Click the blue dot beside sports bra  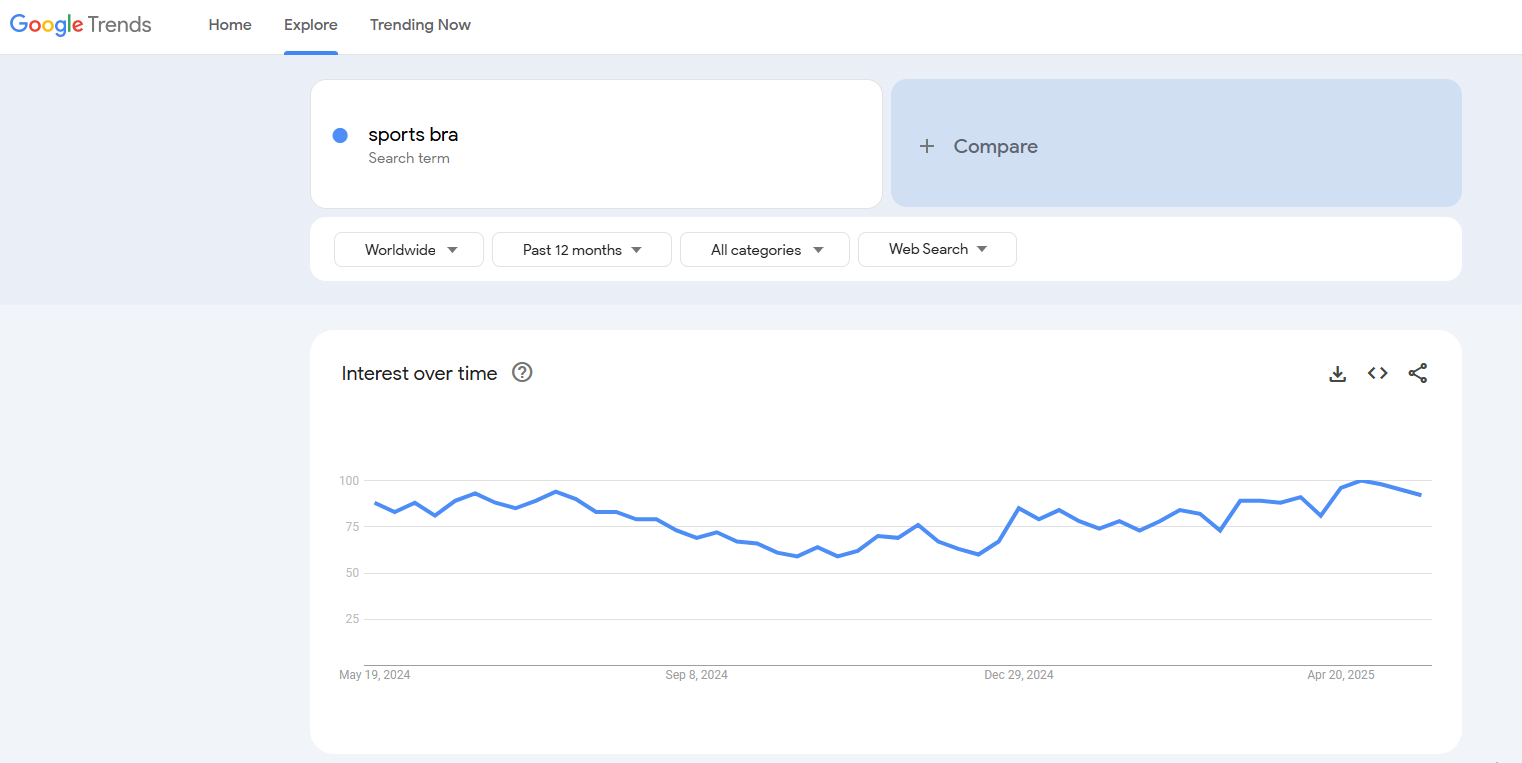(340, 135)
